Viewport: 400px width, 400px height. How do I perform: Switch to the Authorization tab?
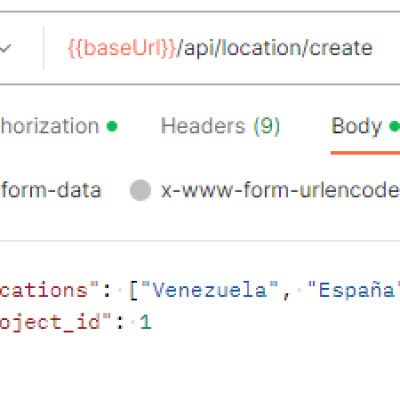click(50, 126)
